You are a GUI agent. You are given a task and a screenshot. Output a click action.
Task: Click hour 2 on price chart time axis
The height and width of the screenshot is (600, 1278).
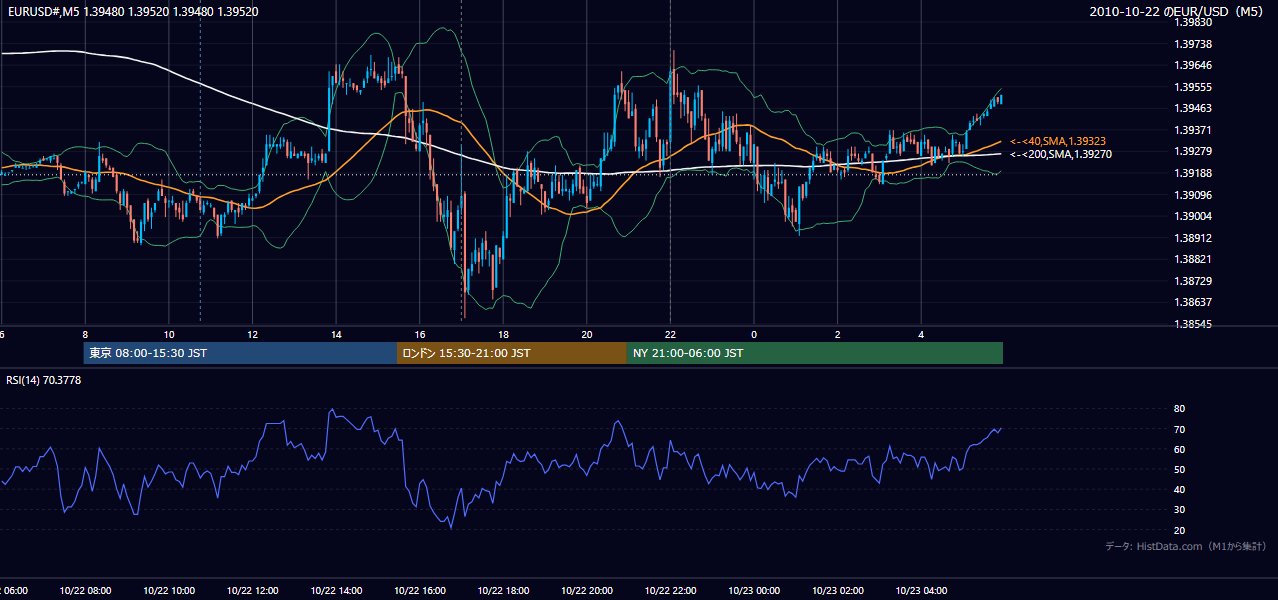[837, 334]
